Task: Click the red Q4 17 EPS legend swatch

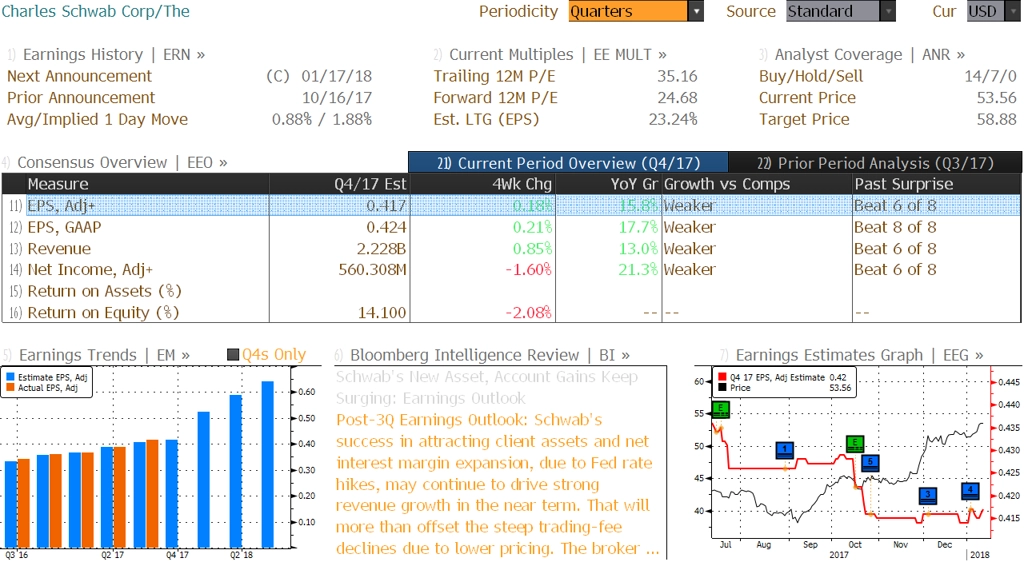Action: (x=722, y=377)
